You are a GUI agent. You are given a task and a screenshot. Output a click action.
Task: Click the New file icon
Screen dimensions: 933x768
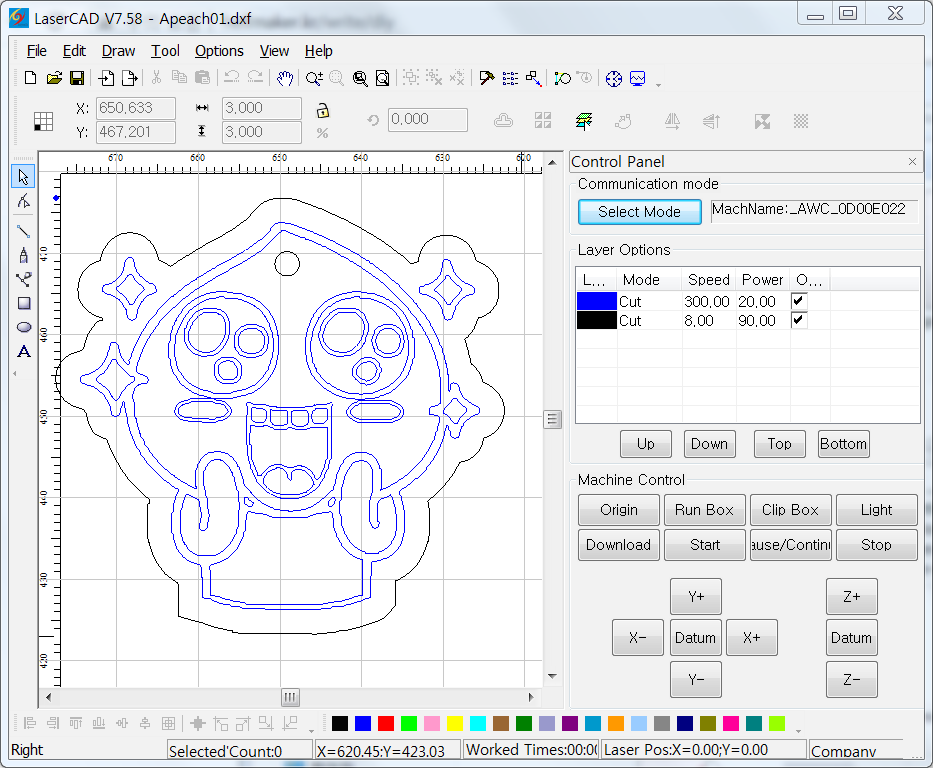[30, 78]
